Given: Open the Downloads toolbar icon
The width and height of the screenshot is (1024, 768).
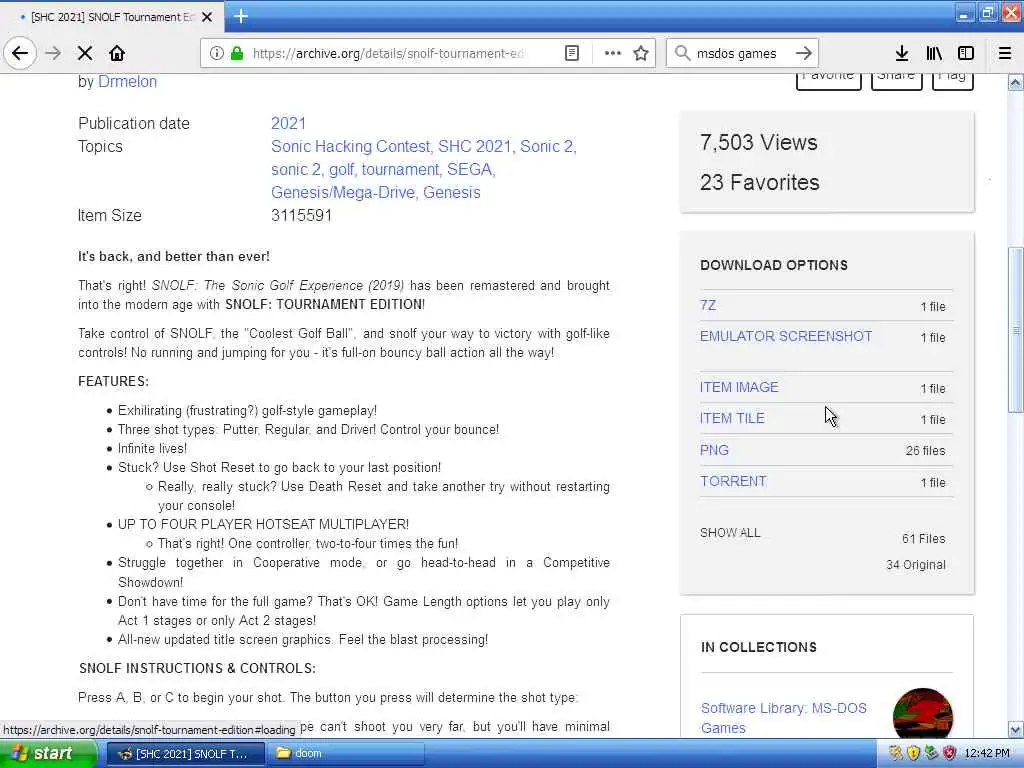Looking at the screenshot, I should tap(902, 53).
